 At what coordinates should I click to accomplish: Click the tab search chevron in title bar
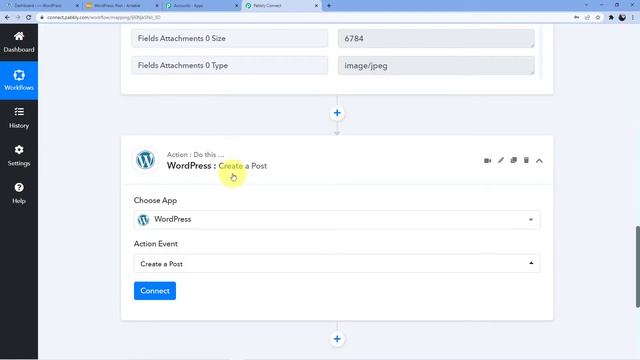point(586,5)
